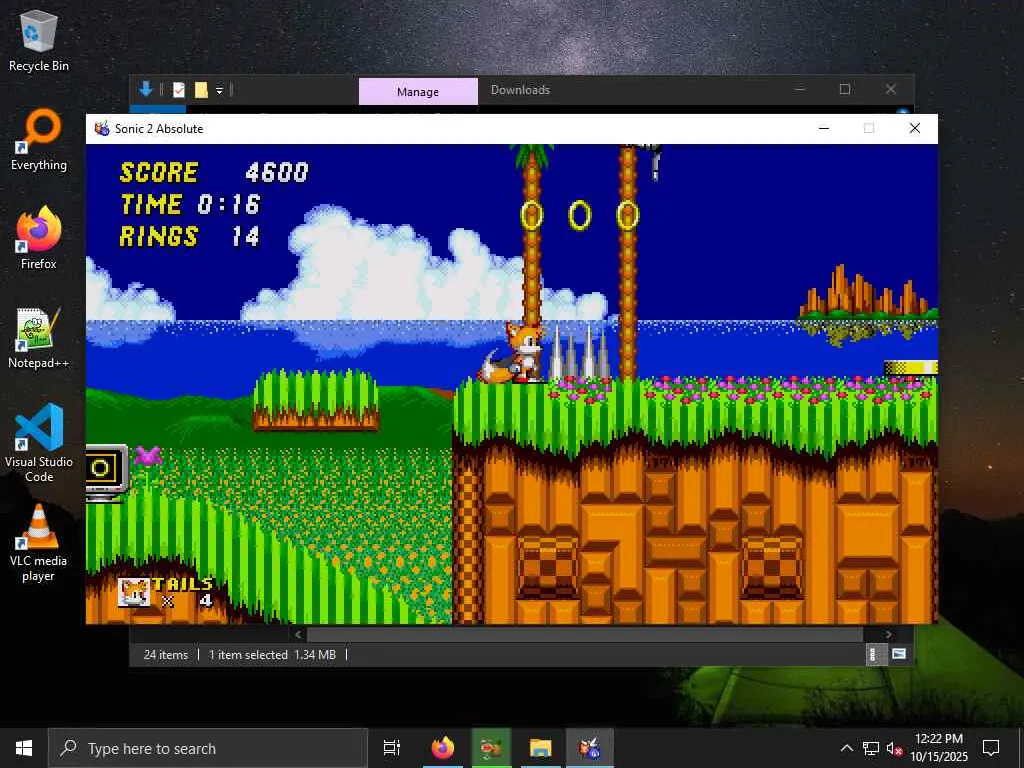1024x768 pixels.
Task: Open Task View from the taskbar
Action: point(392,748)
